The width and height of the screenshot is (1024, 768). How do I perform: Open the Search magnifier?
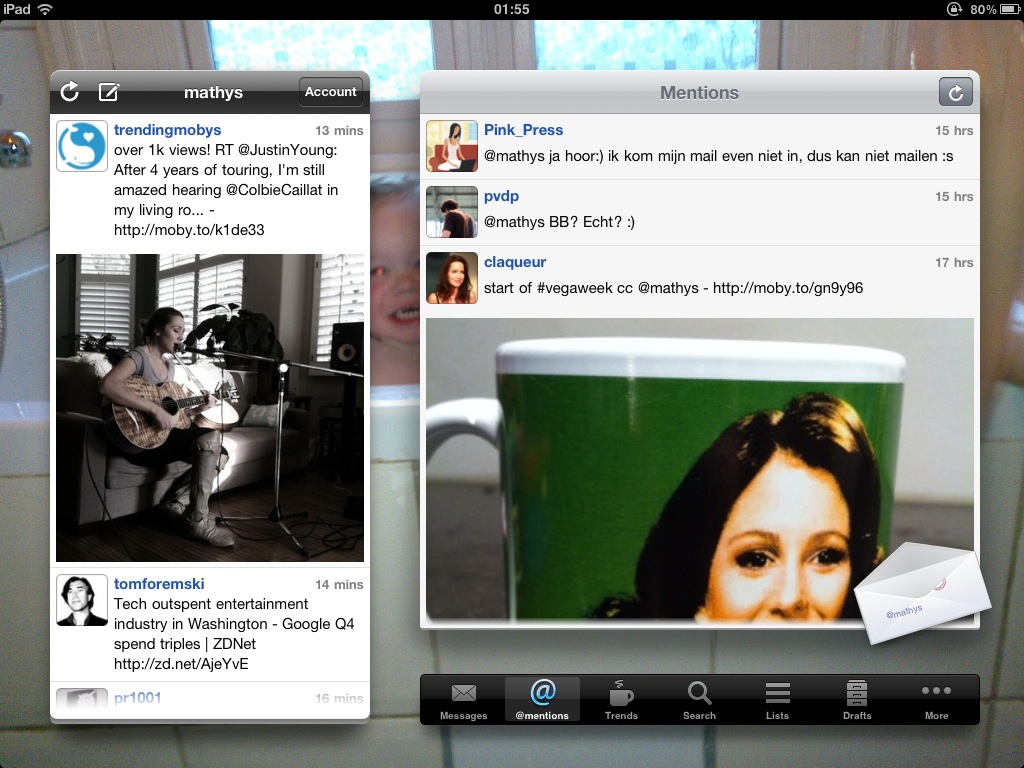(x=699, y=700)
